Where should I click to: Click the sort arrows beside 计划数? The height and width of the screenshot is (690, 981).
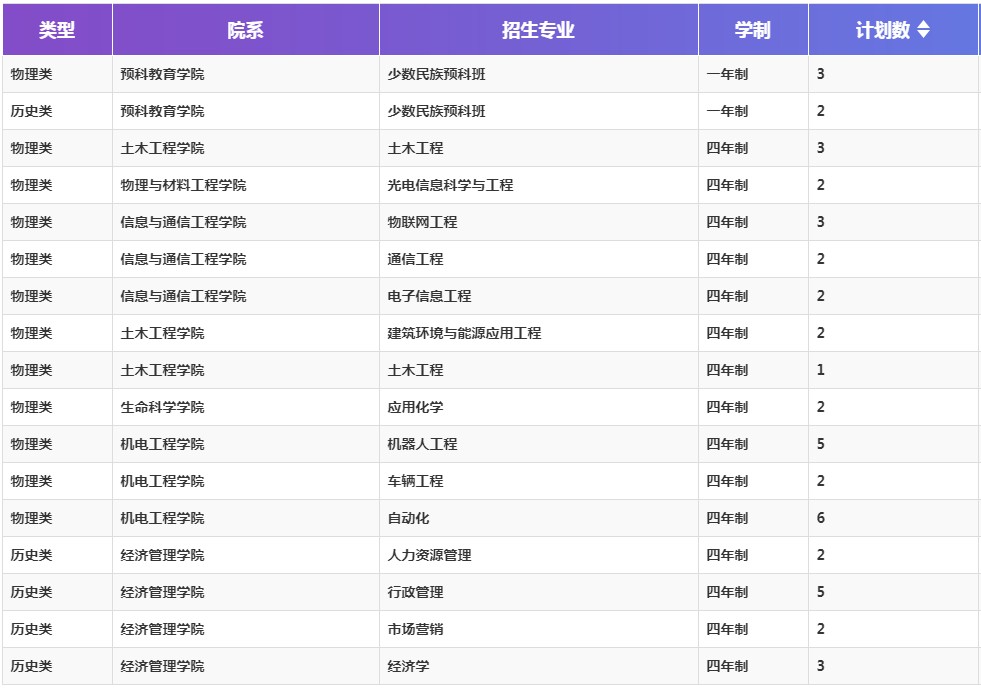click(923, 30)
